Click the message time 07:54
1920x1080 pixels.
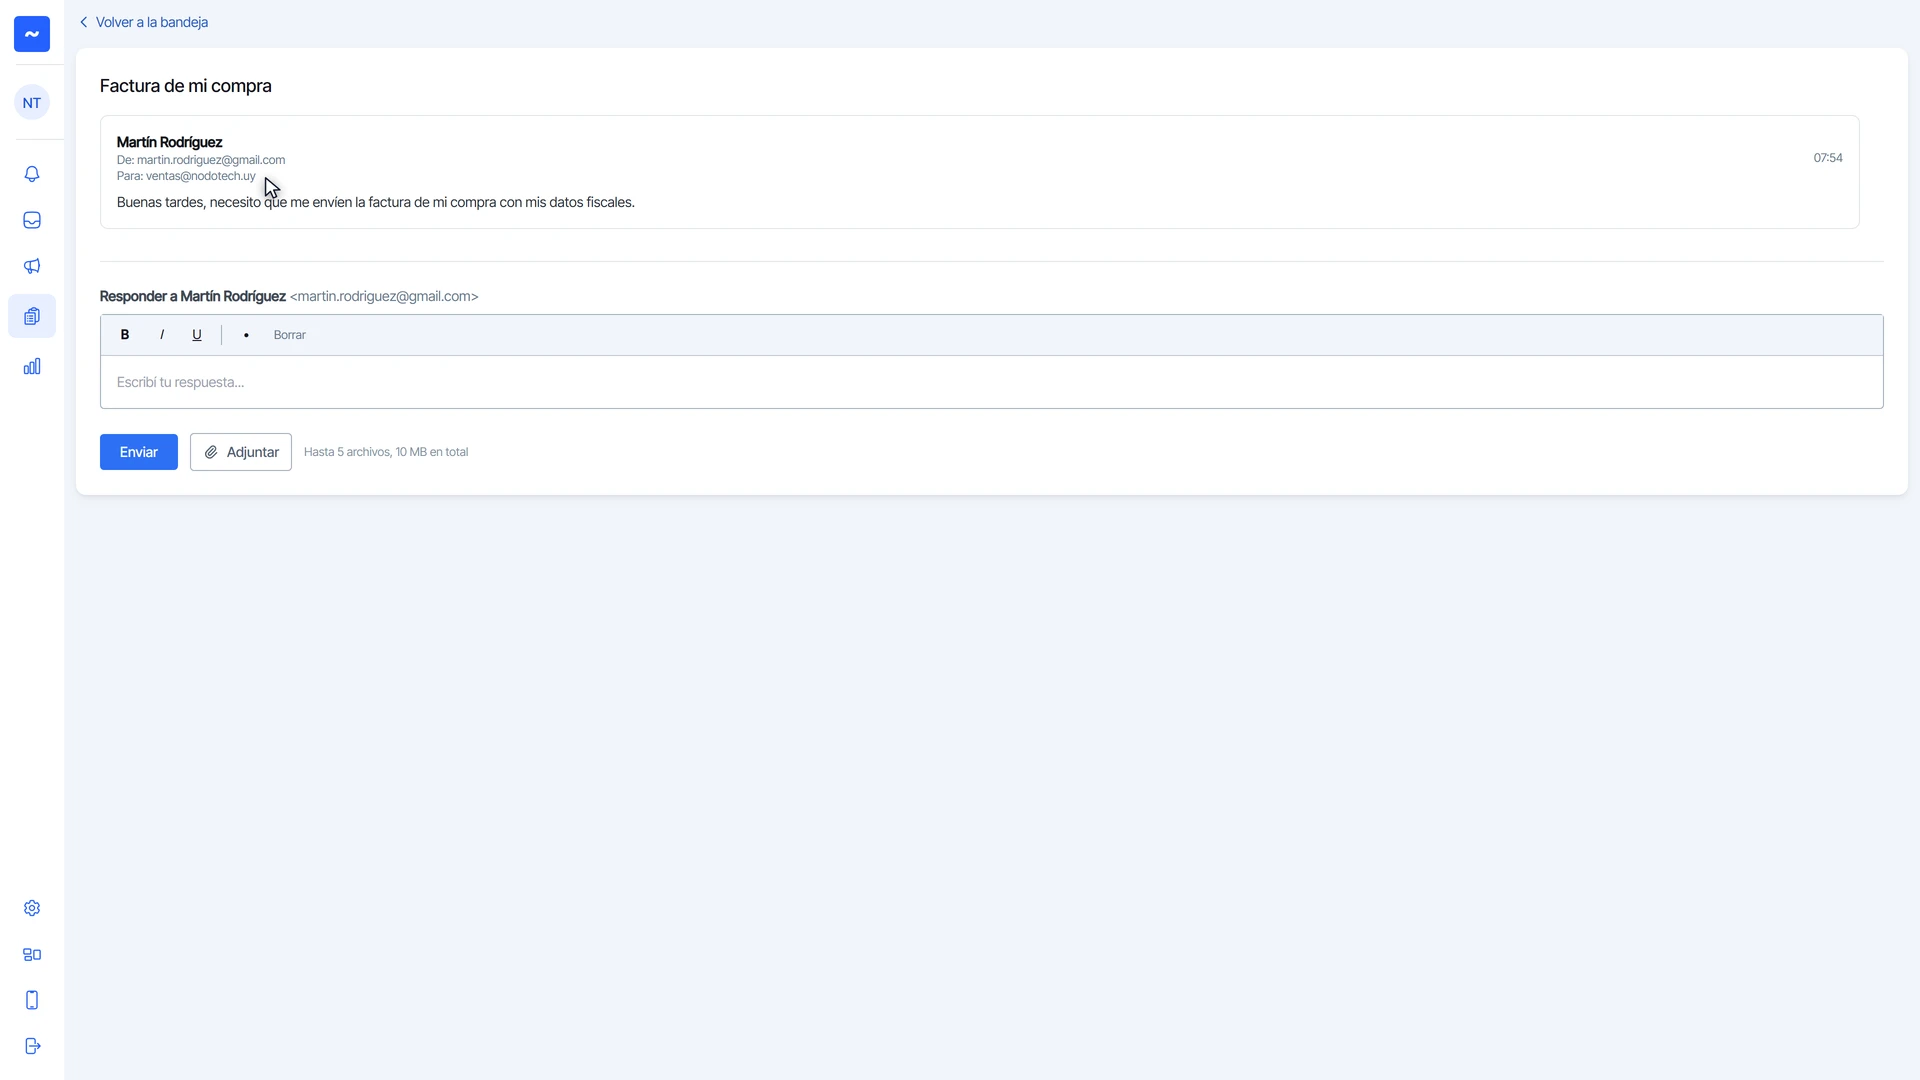pyautogui.click(x=1828, y=158)
